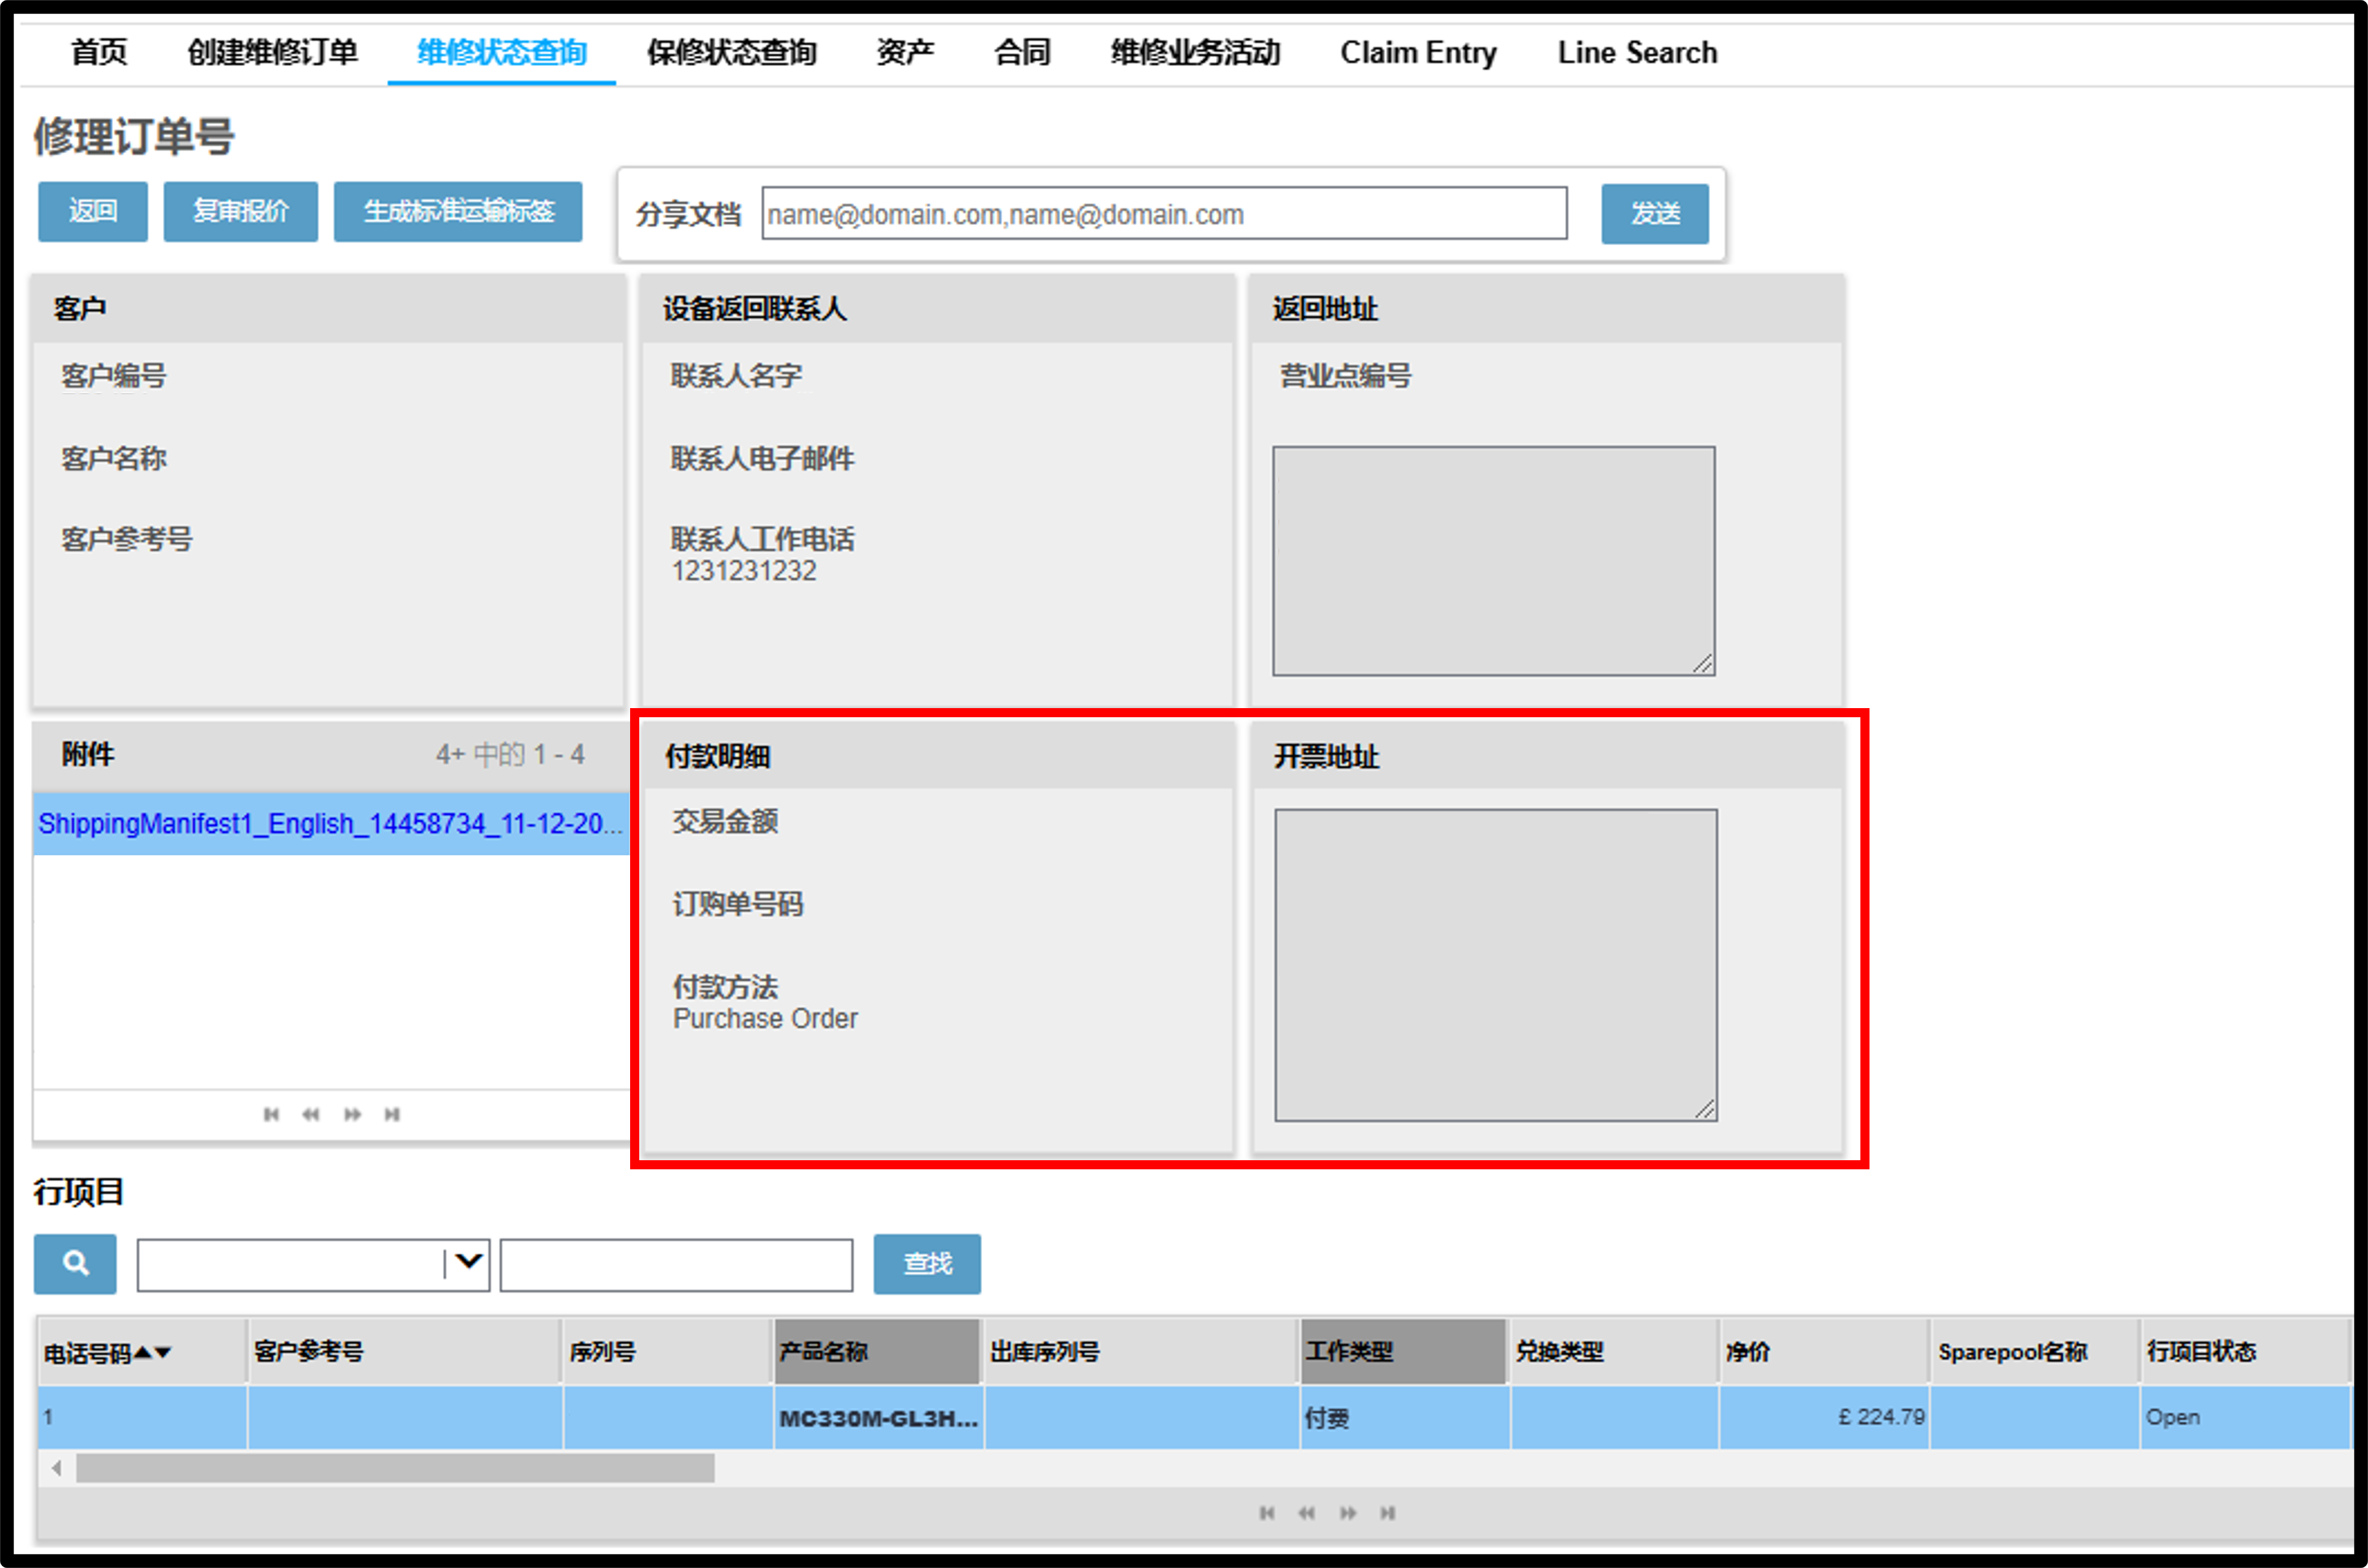2368x1568 pixels.
Task: Sort 电话号码 column ascending with up arrow
Action: pyautogui.click(x=143, y=1352)
